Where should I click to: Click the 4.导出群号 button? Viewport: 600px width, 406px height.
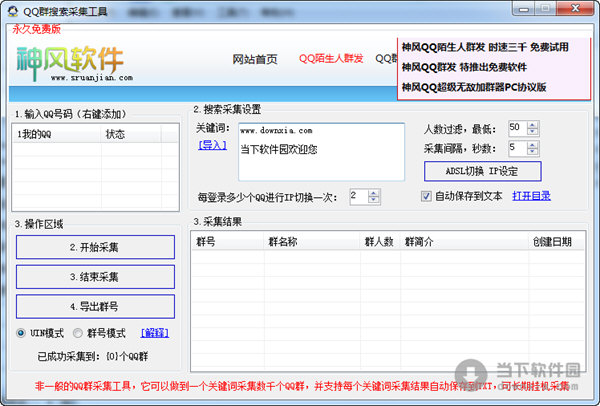95,307
